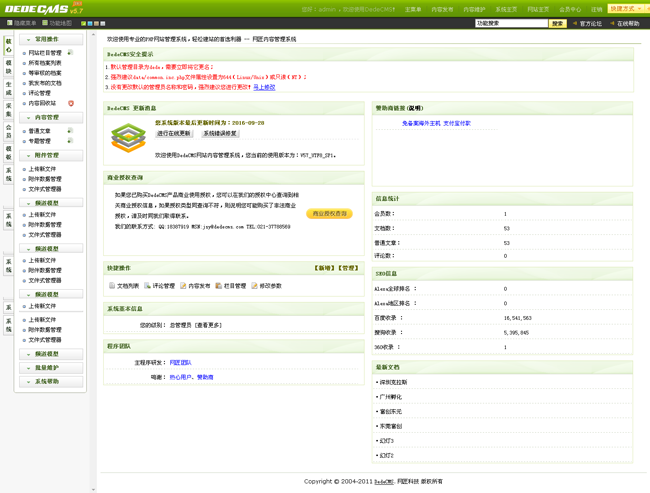Open the 主菜单 top menu item
The height and width of the screenshot is (493, 650).
click(413, 9)
